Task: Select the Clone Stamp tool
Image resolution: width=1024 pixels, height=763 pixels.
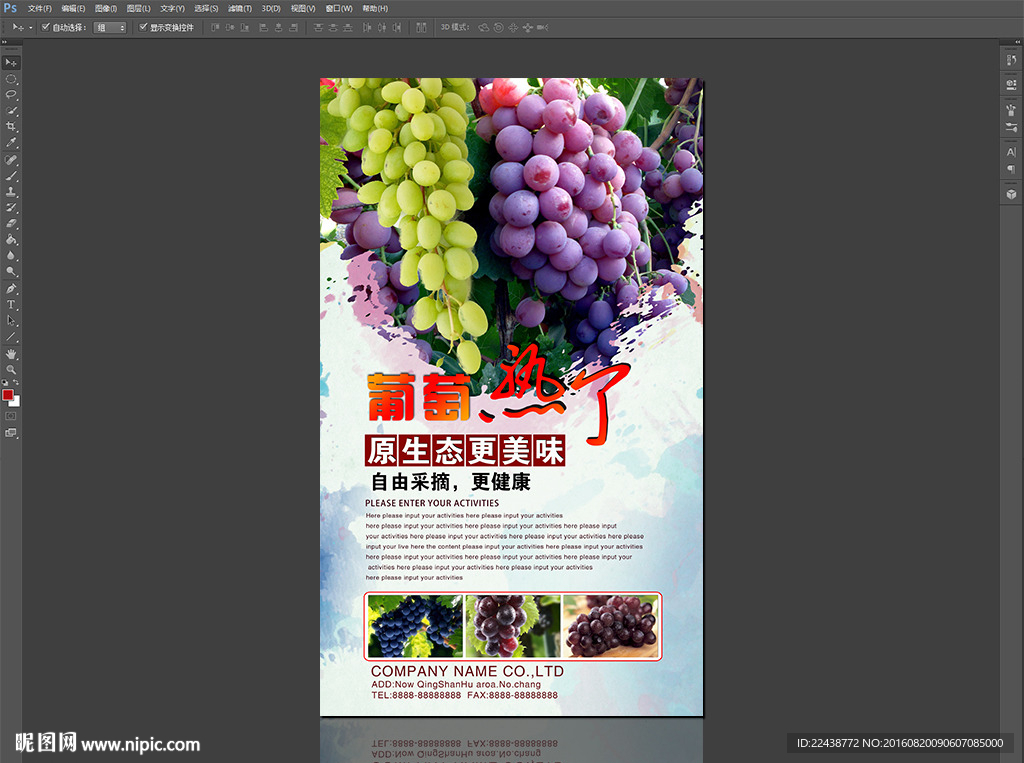Action: click(11, 191)
